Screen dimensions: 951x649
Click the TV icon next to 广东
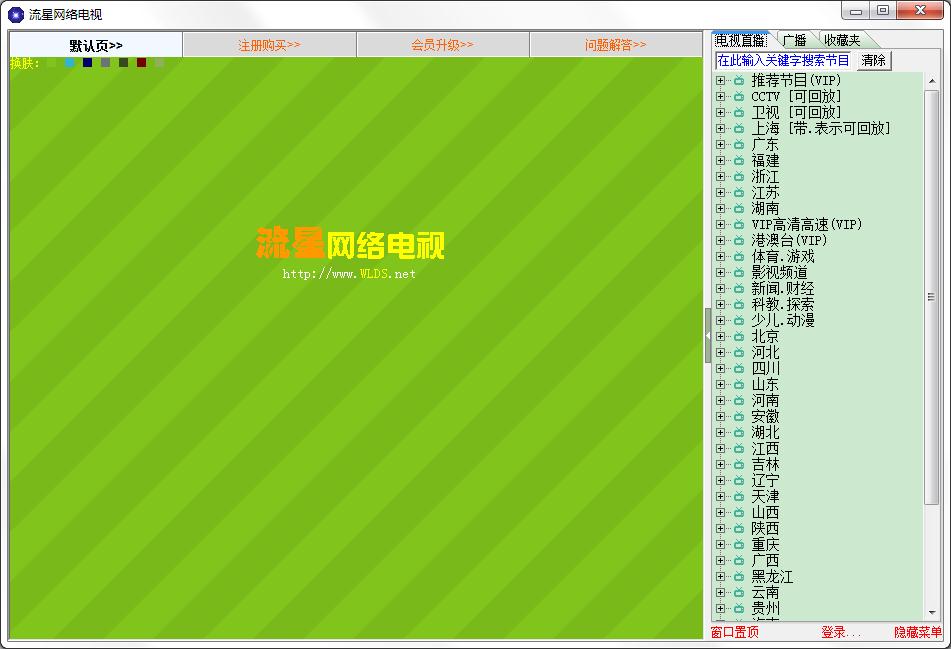[739, 145]
